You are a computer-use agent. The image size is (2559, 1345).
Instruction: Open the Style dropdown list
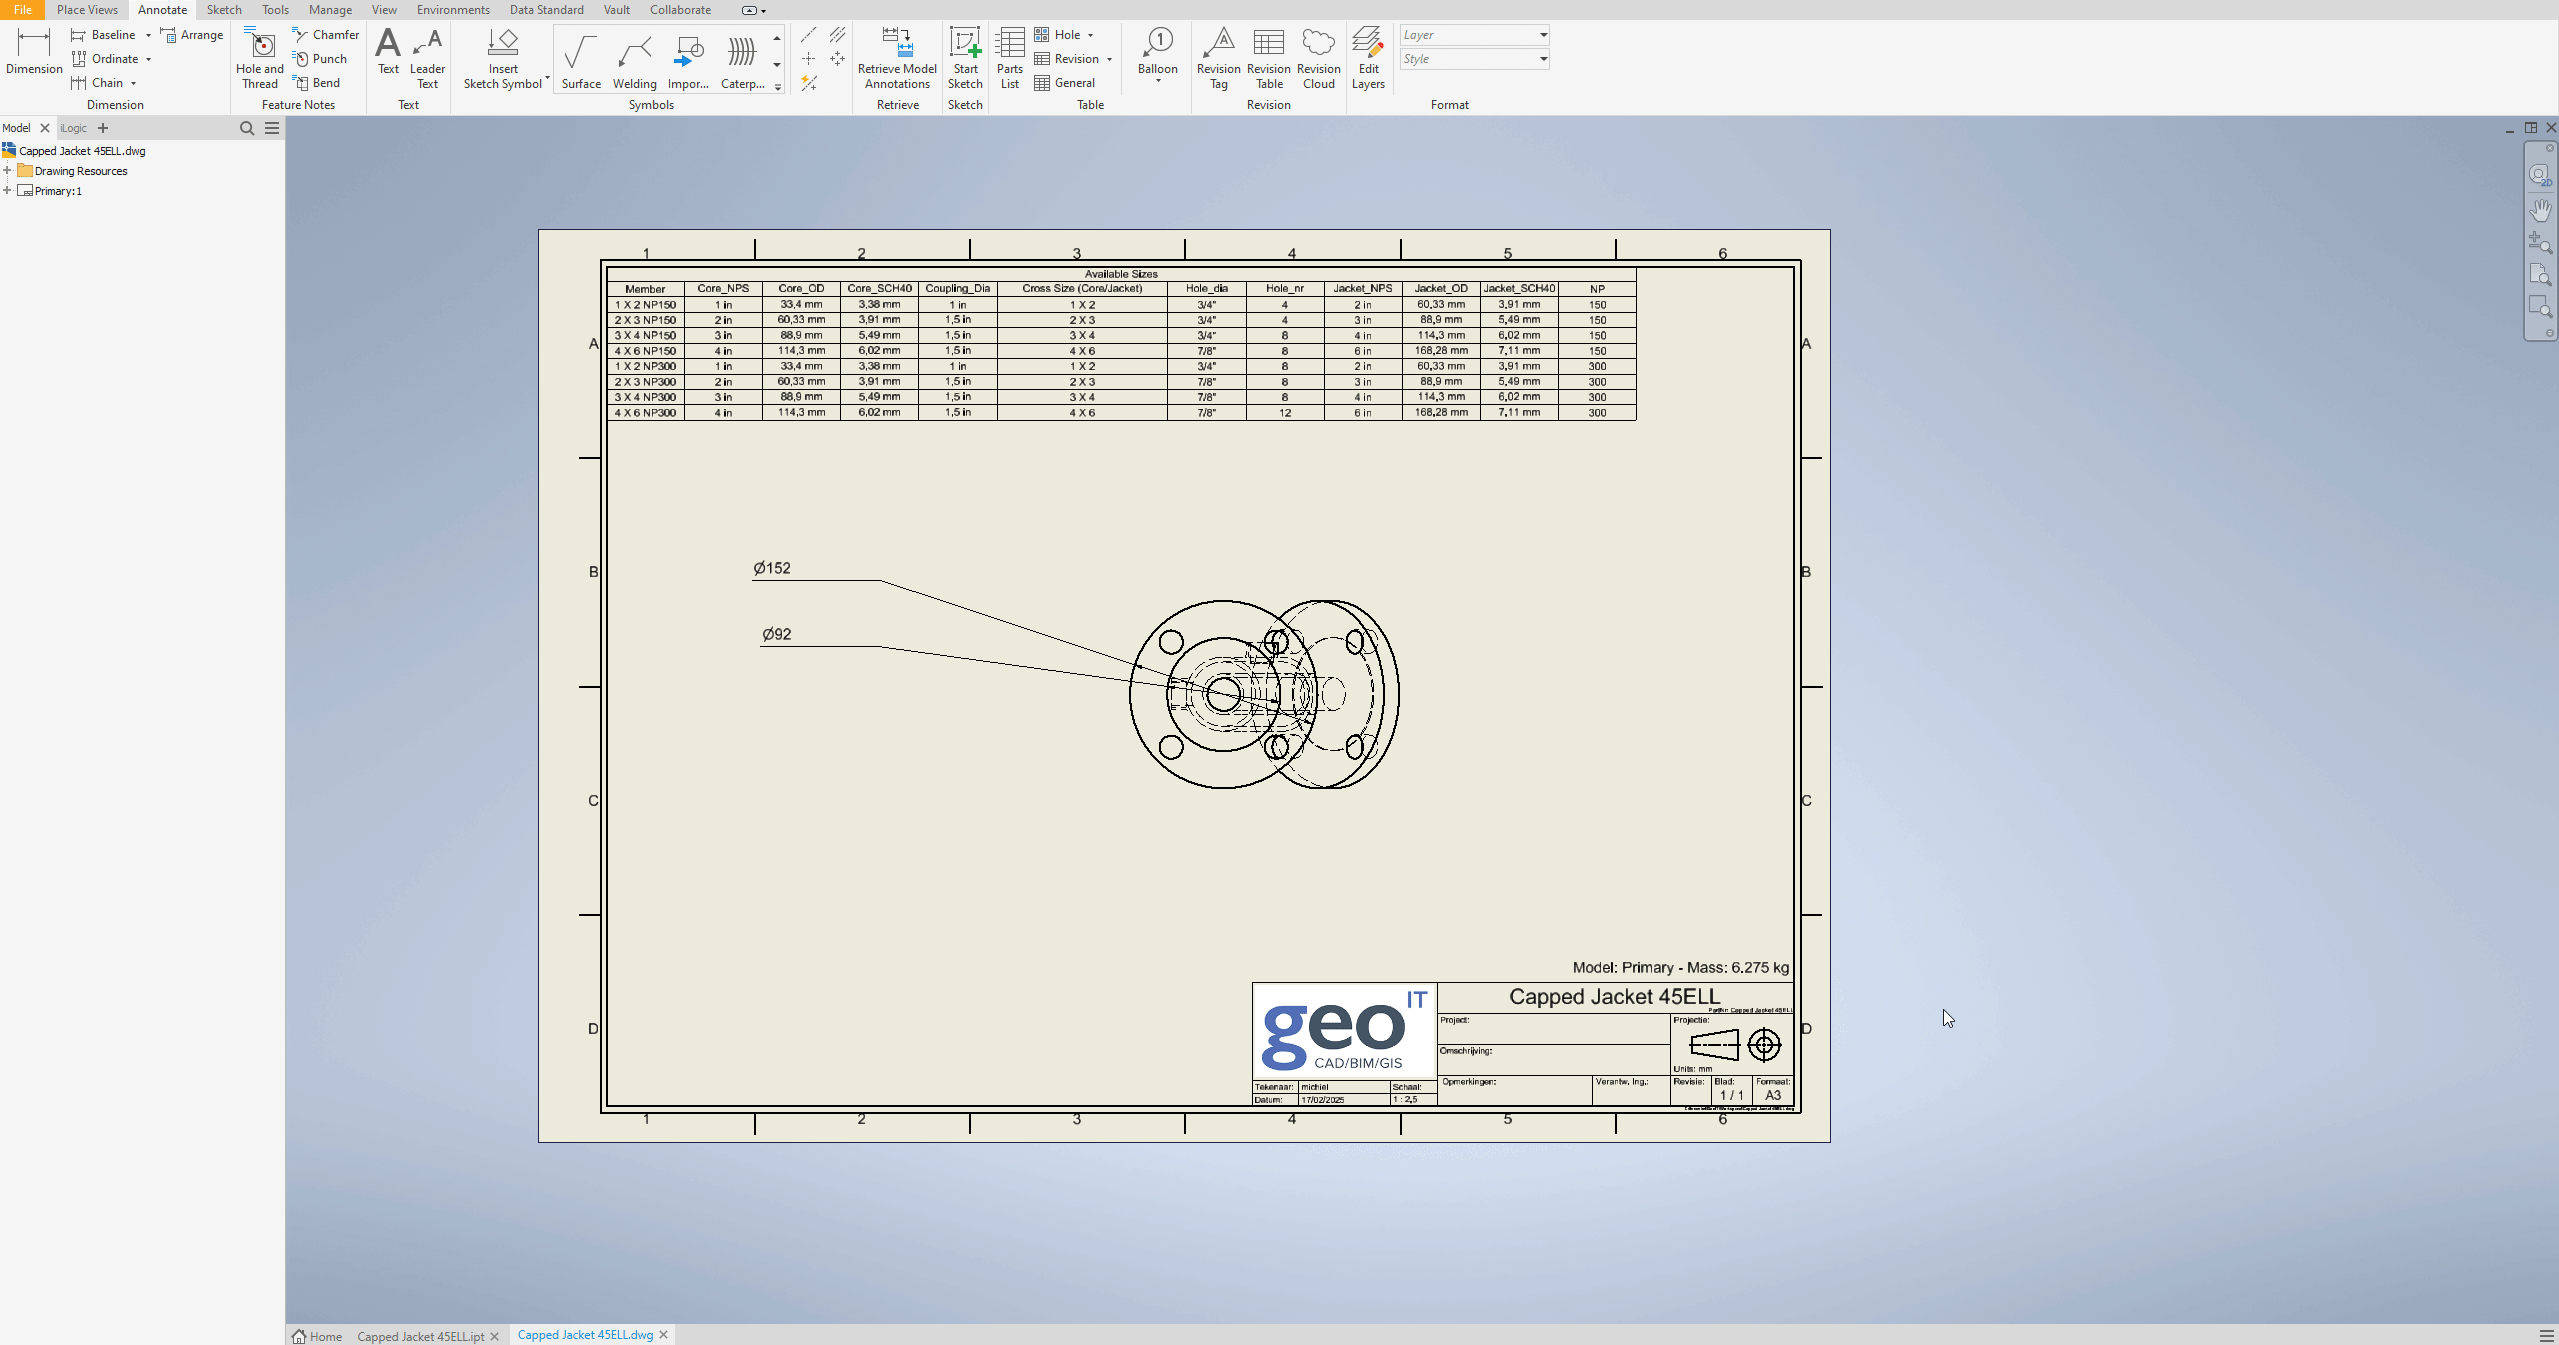coord(1543,59)
